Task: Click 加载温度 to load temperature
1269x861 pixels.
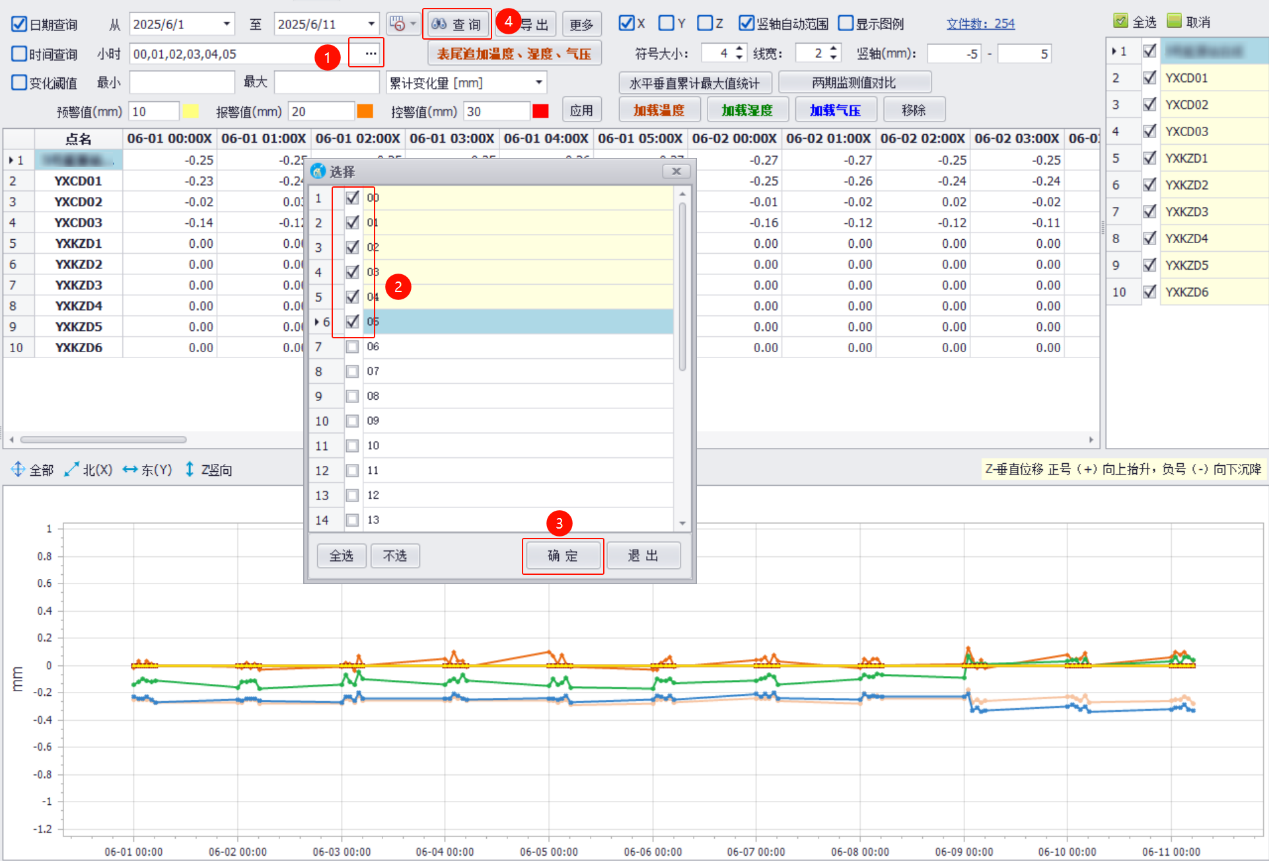Action: click(659, 110)
